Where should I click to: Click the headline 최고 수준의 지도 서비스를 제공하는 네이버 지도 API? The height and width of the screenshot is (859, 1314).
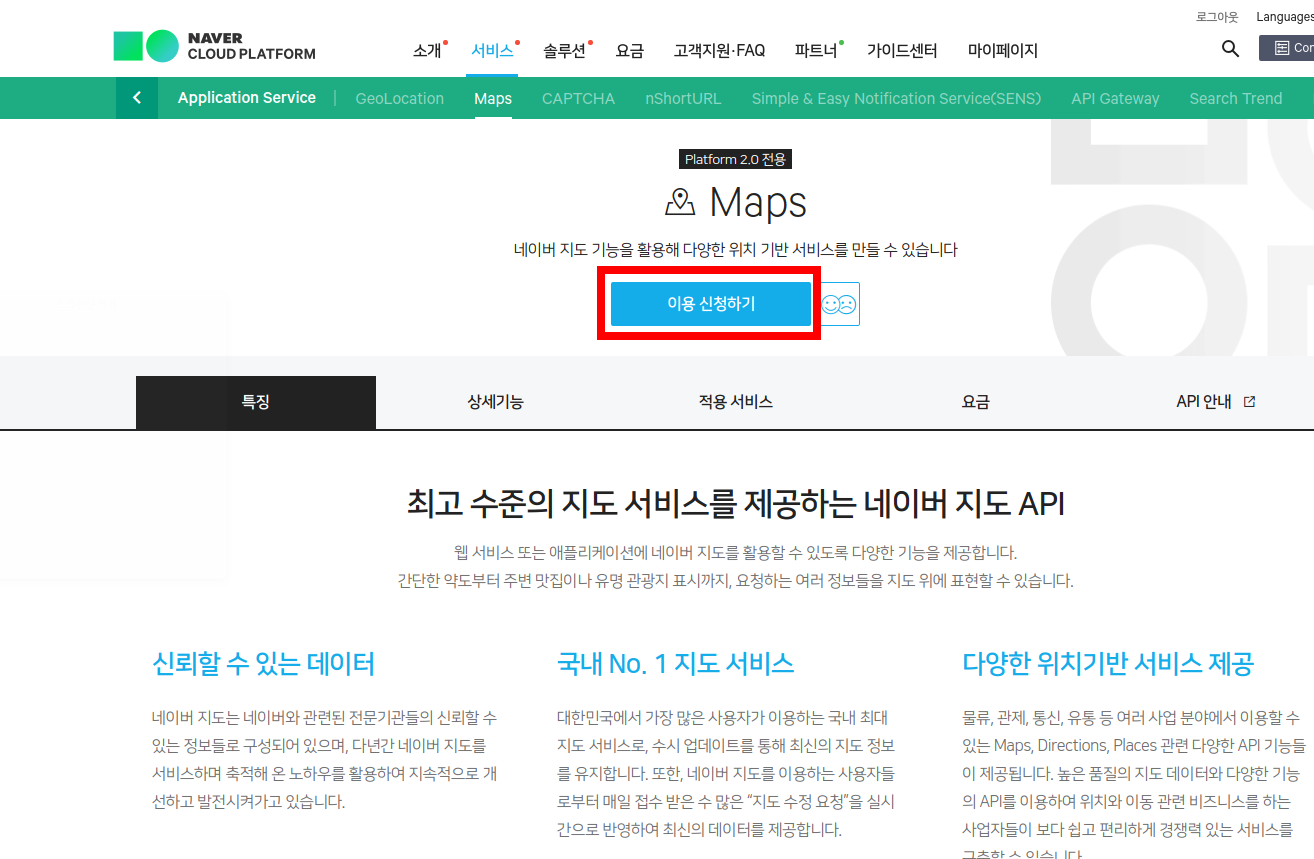(736, 503)
